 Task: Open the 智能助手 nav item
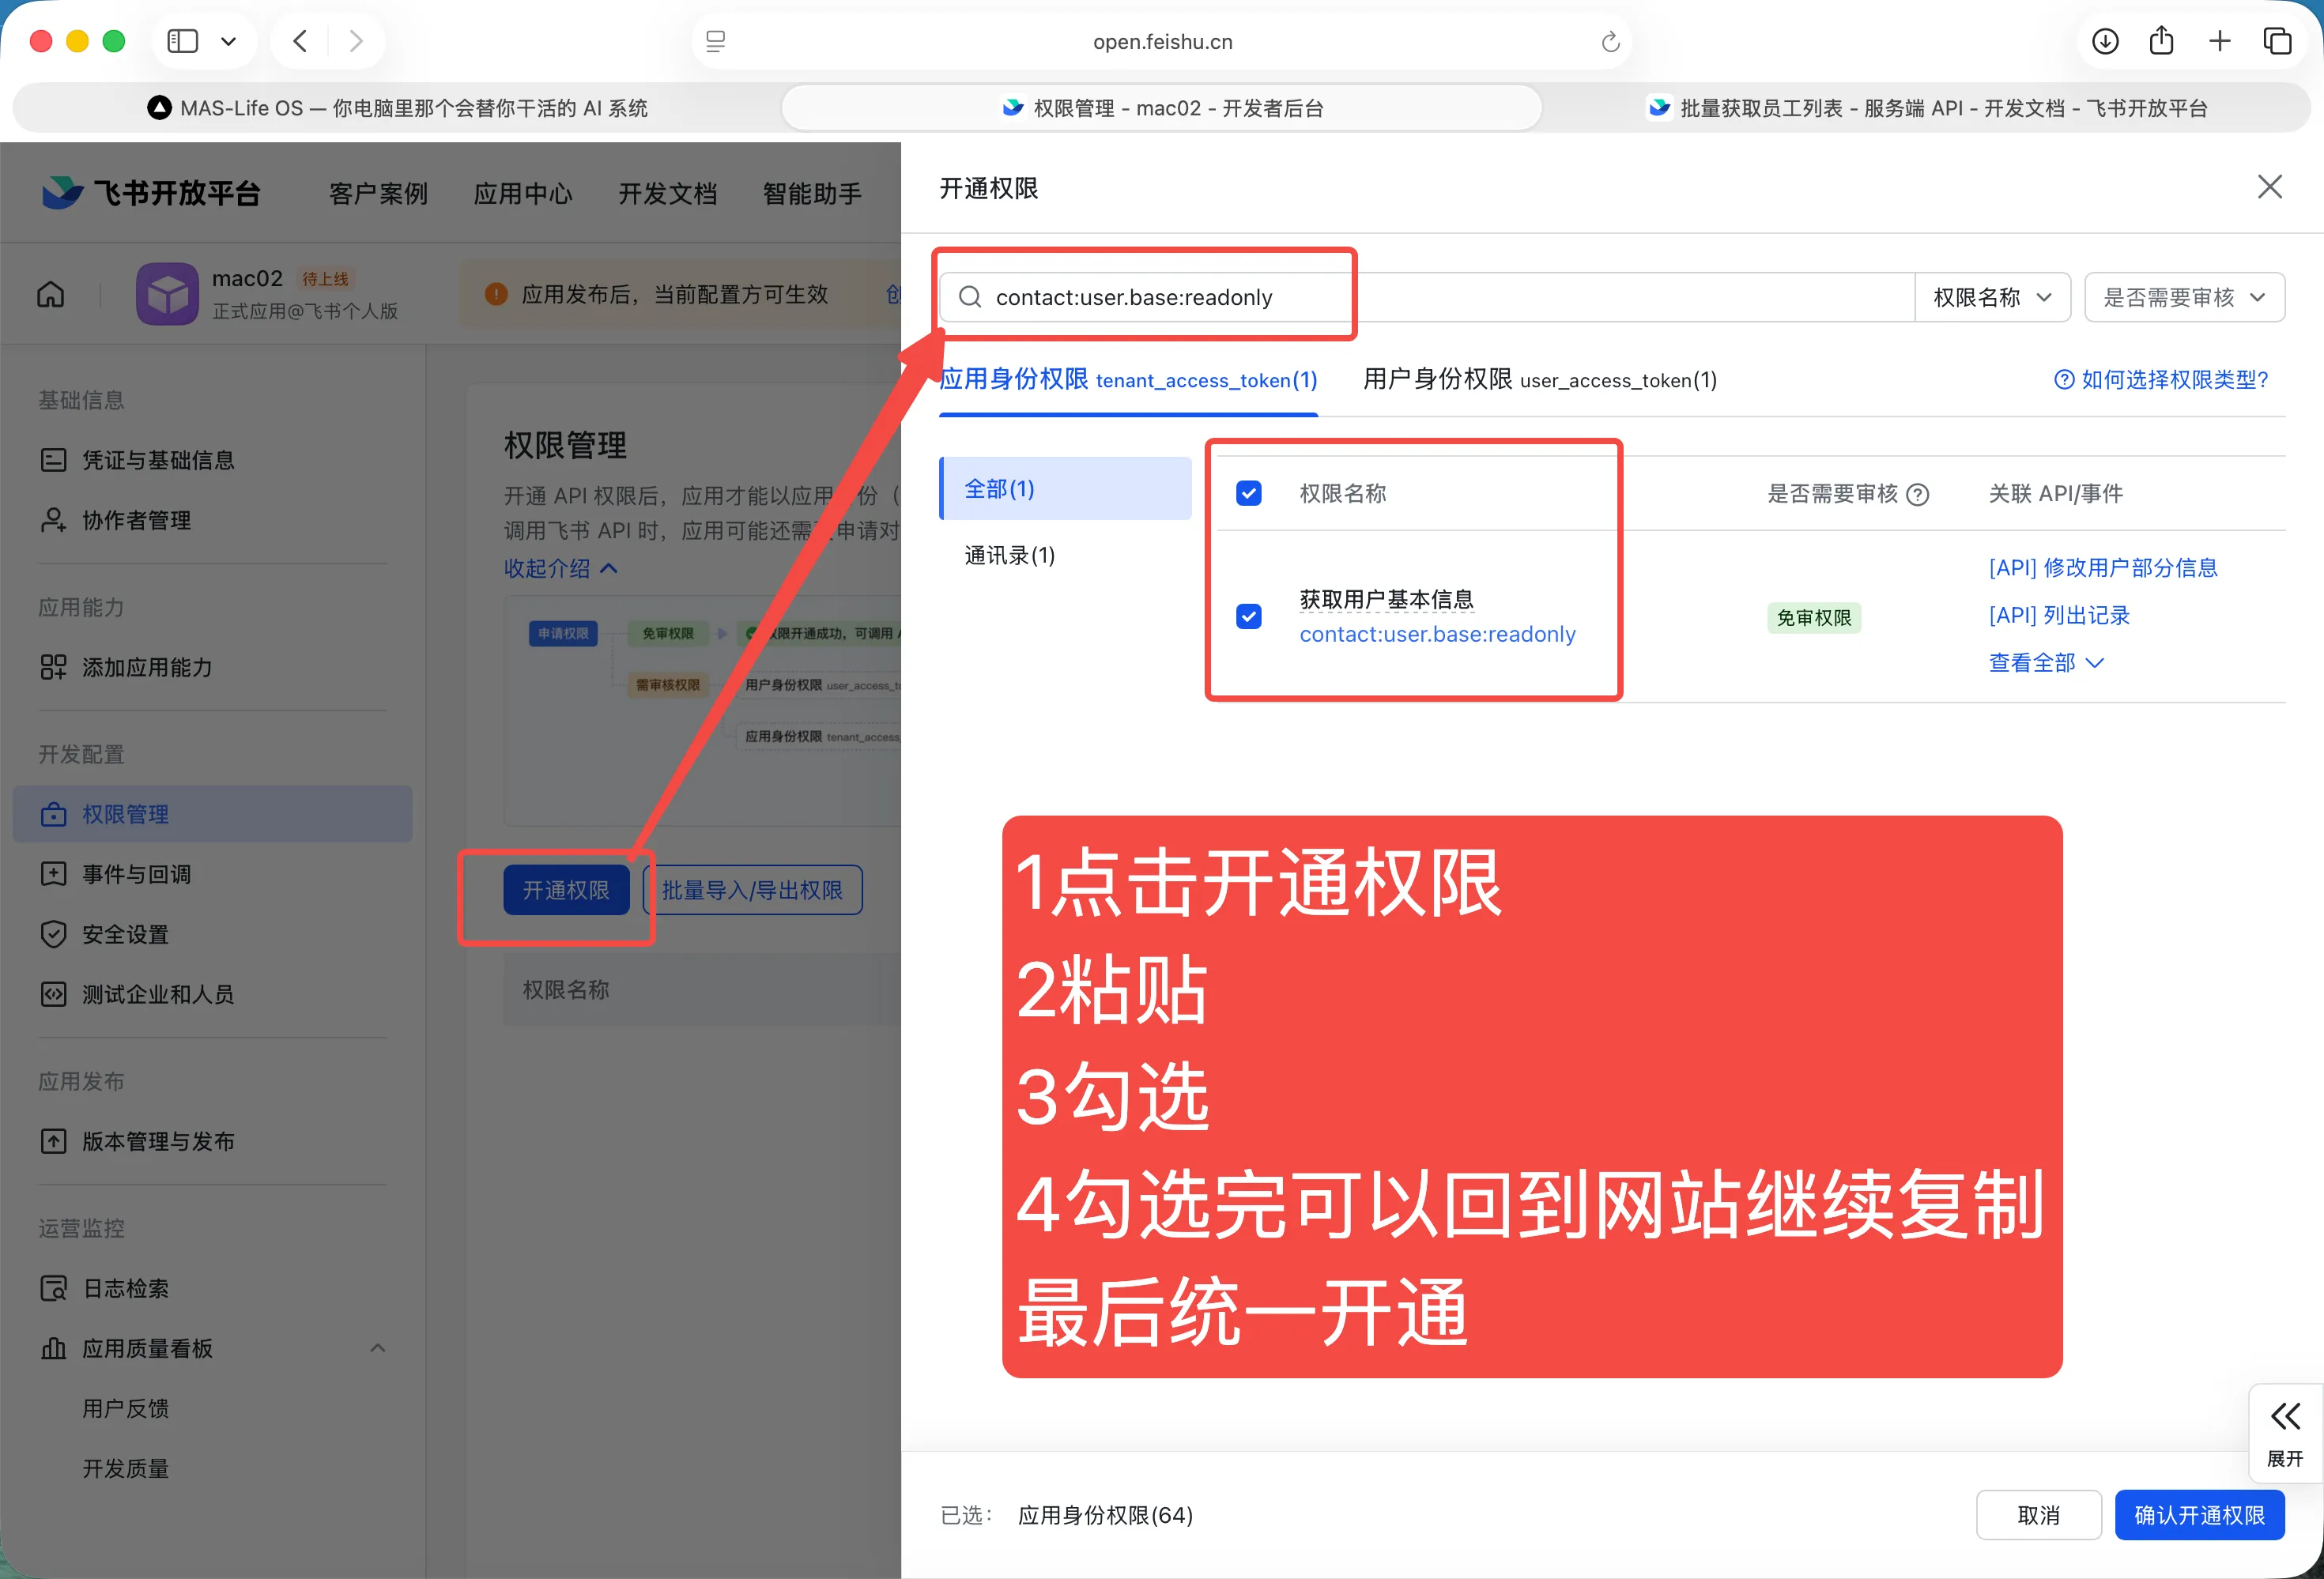click(812, 193)
